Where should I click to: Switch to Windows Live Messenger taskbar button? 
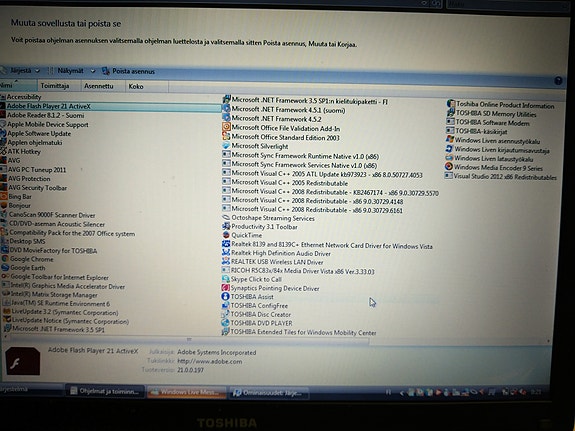coord(187,392)
